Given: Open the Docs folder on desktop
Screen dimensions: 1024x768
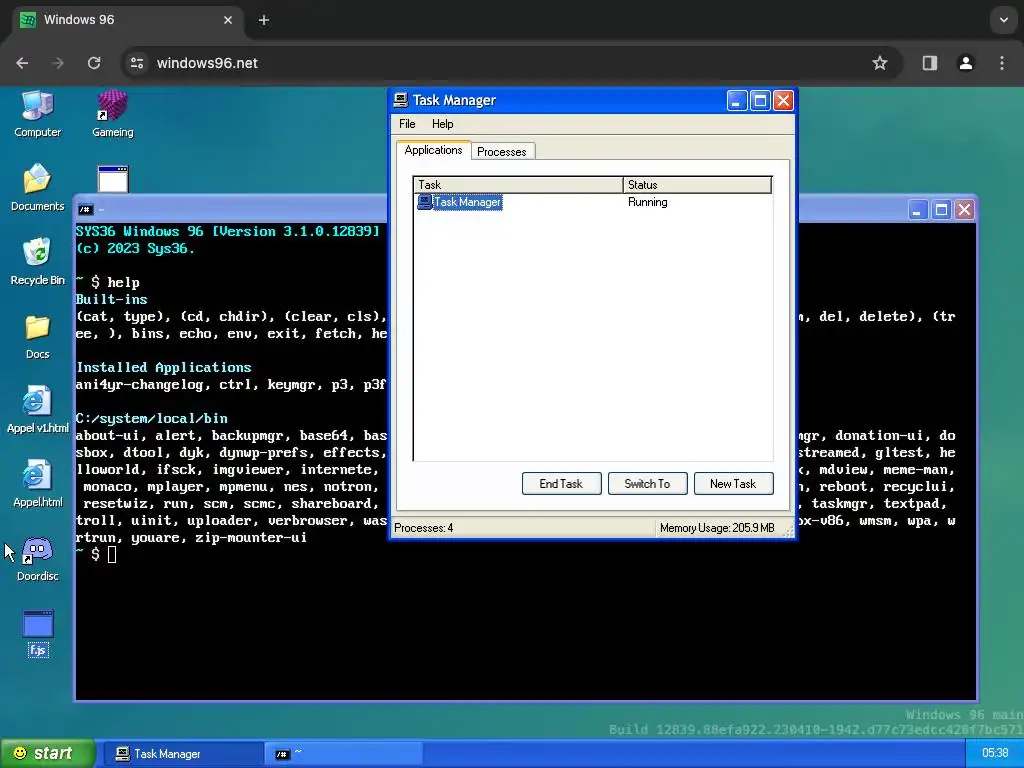Looking at the screenshot, I should point(37,336).
